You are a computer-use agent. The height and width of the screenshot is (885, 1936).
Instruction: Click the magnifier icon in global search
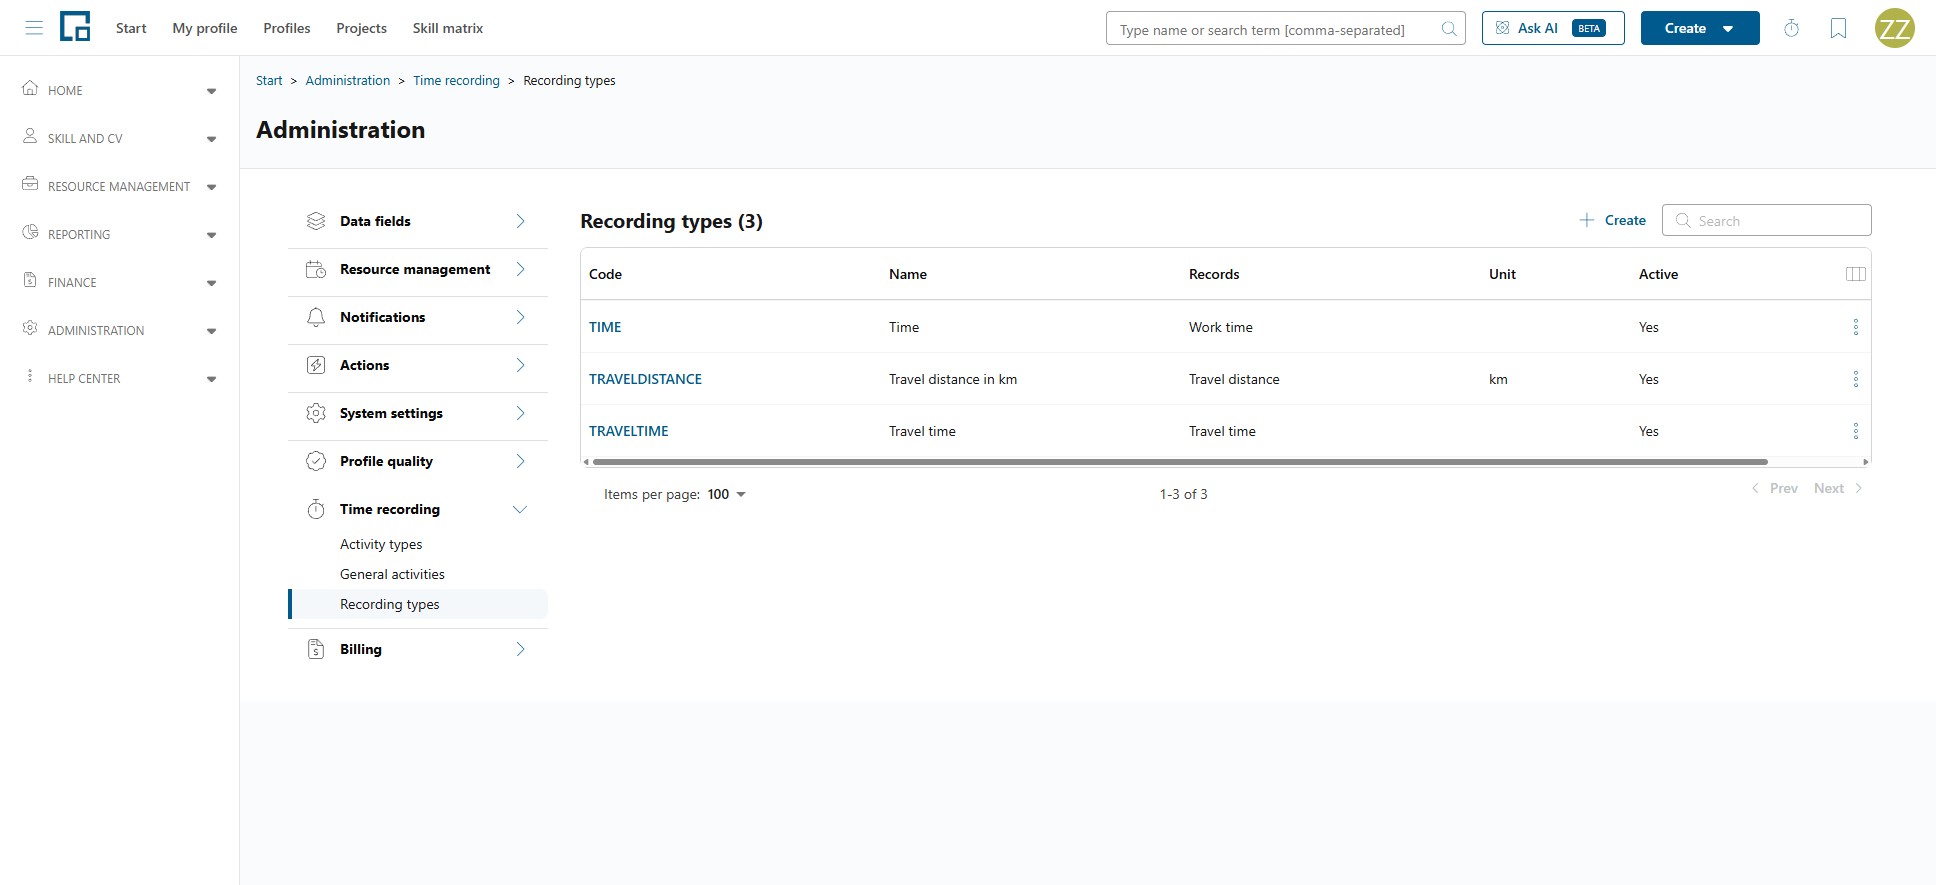[x=1448, y=29]
